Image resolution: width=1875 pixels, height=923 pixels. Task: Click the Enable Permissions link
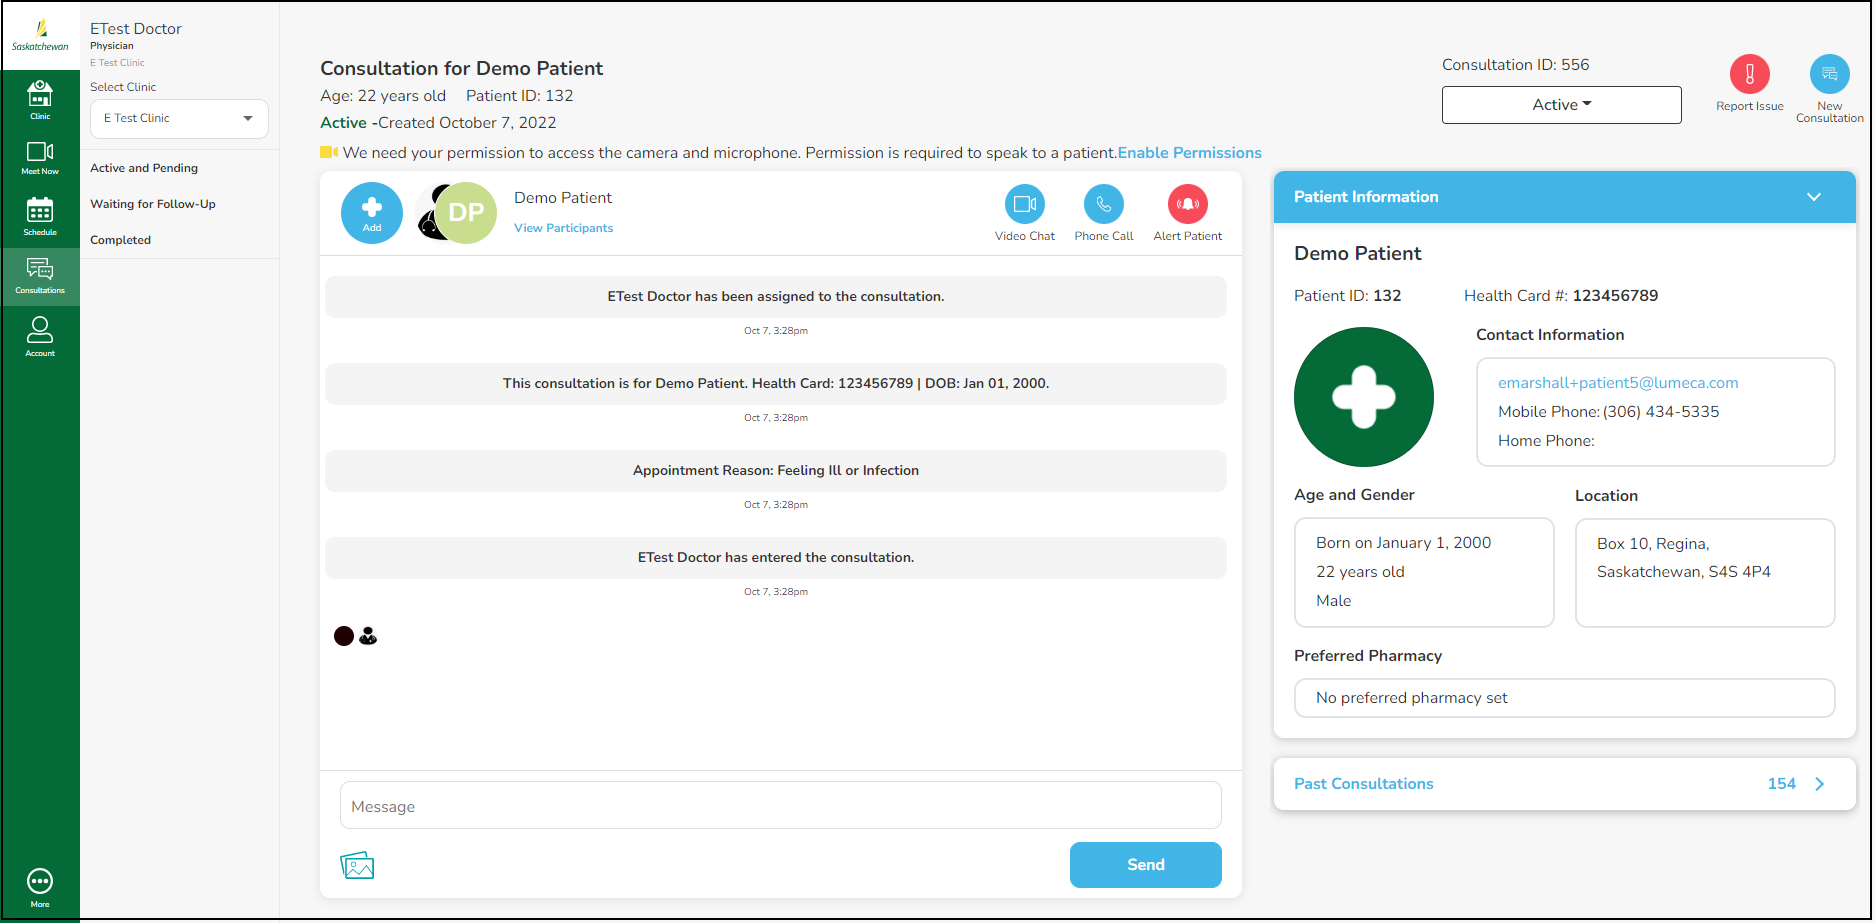point(1189,153)
